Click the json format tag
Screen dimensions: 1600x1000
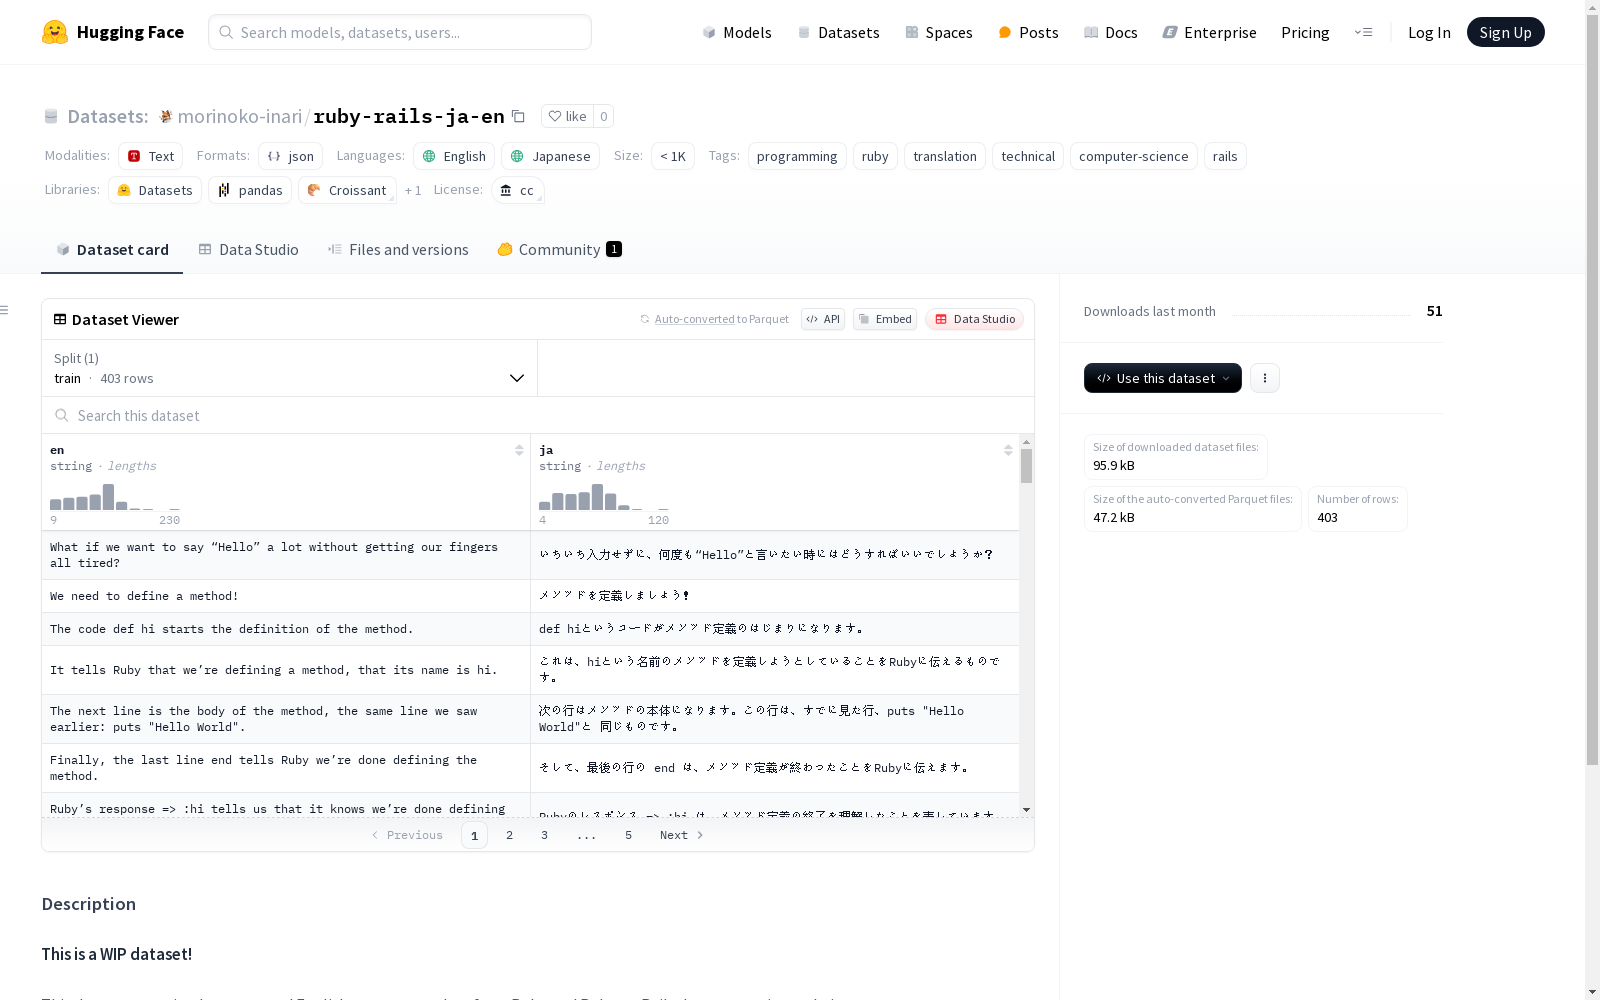pyautogui.click(x=290, y=156)
